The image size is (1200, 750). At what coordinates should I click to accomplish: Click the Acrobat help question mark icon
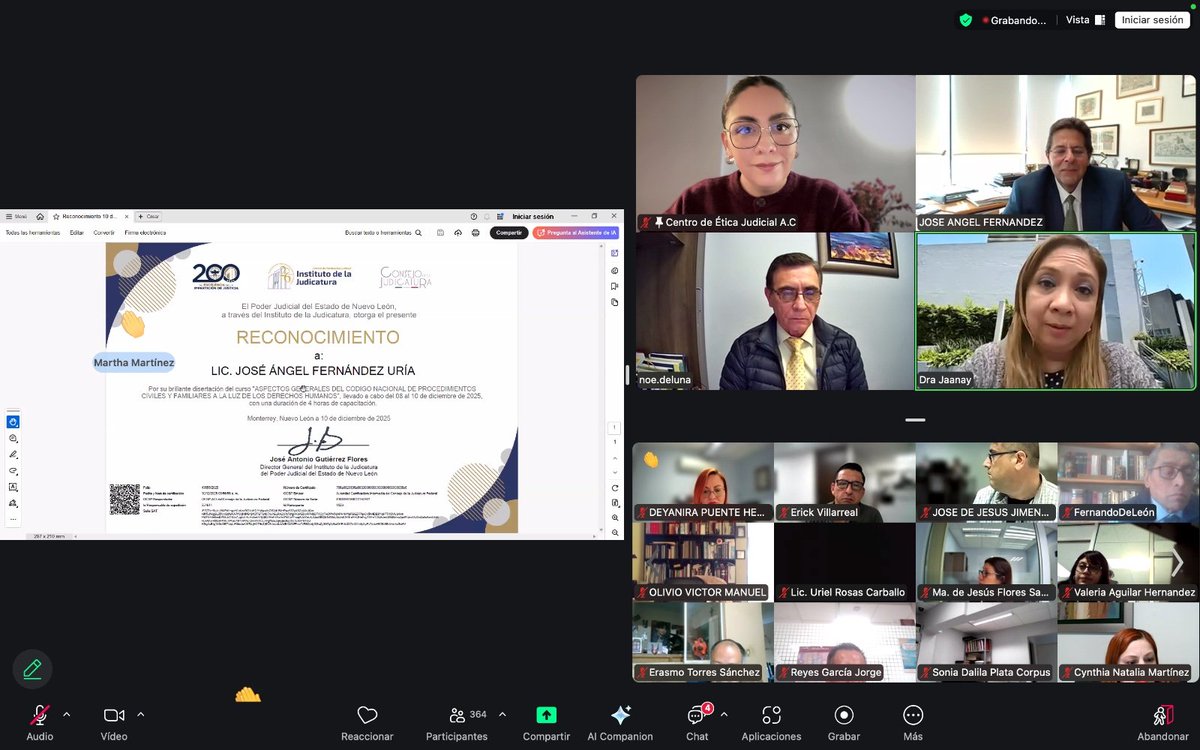pos(474,216)
